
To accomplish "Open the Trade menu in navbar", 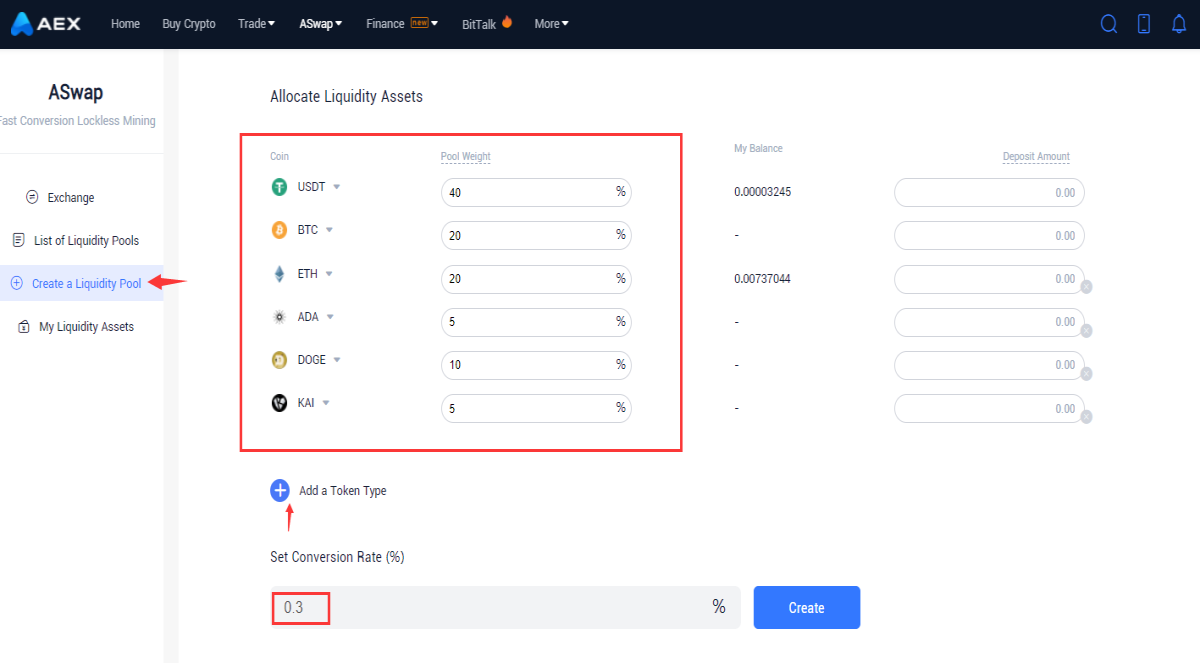I will click(x=256, y=24).
